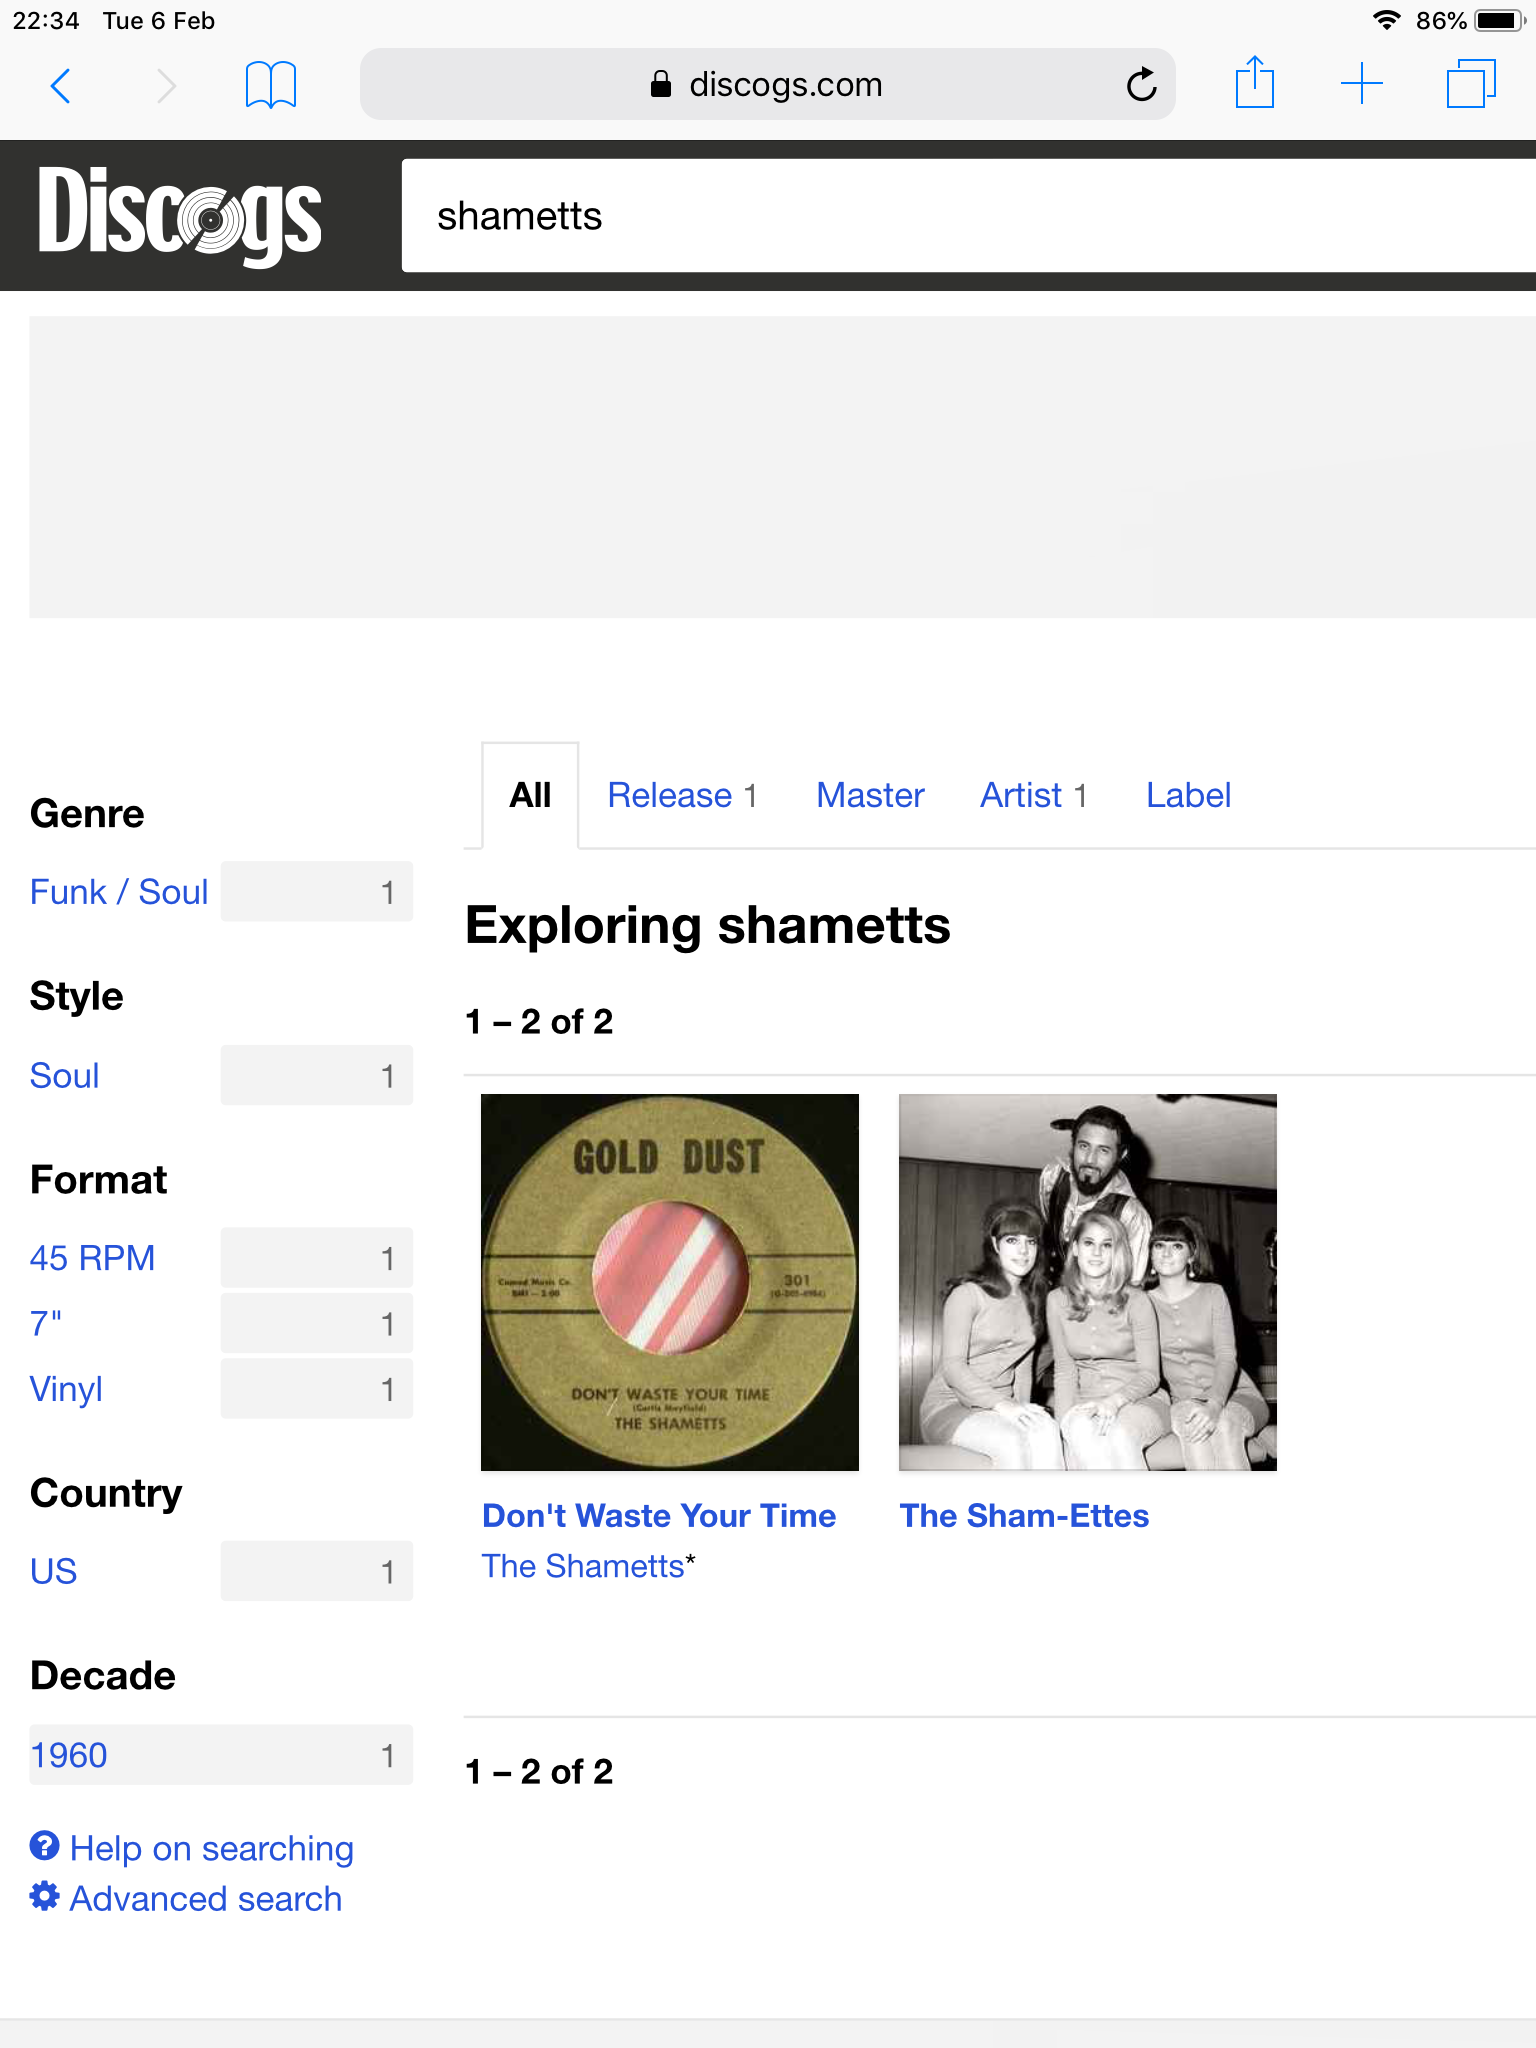
Task: Add a new tab with plus icon
Action: coord(1361,84)
